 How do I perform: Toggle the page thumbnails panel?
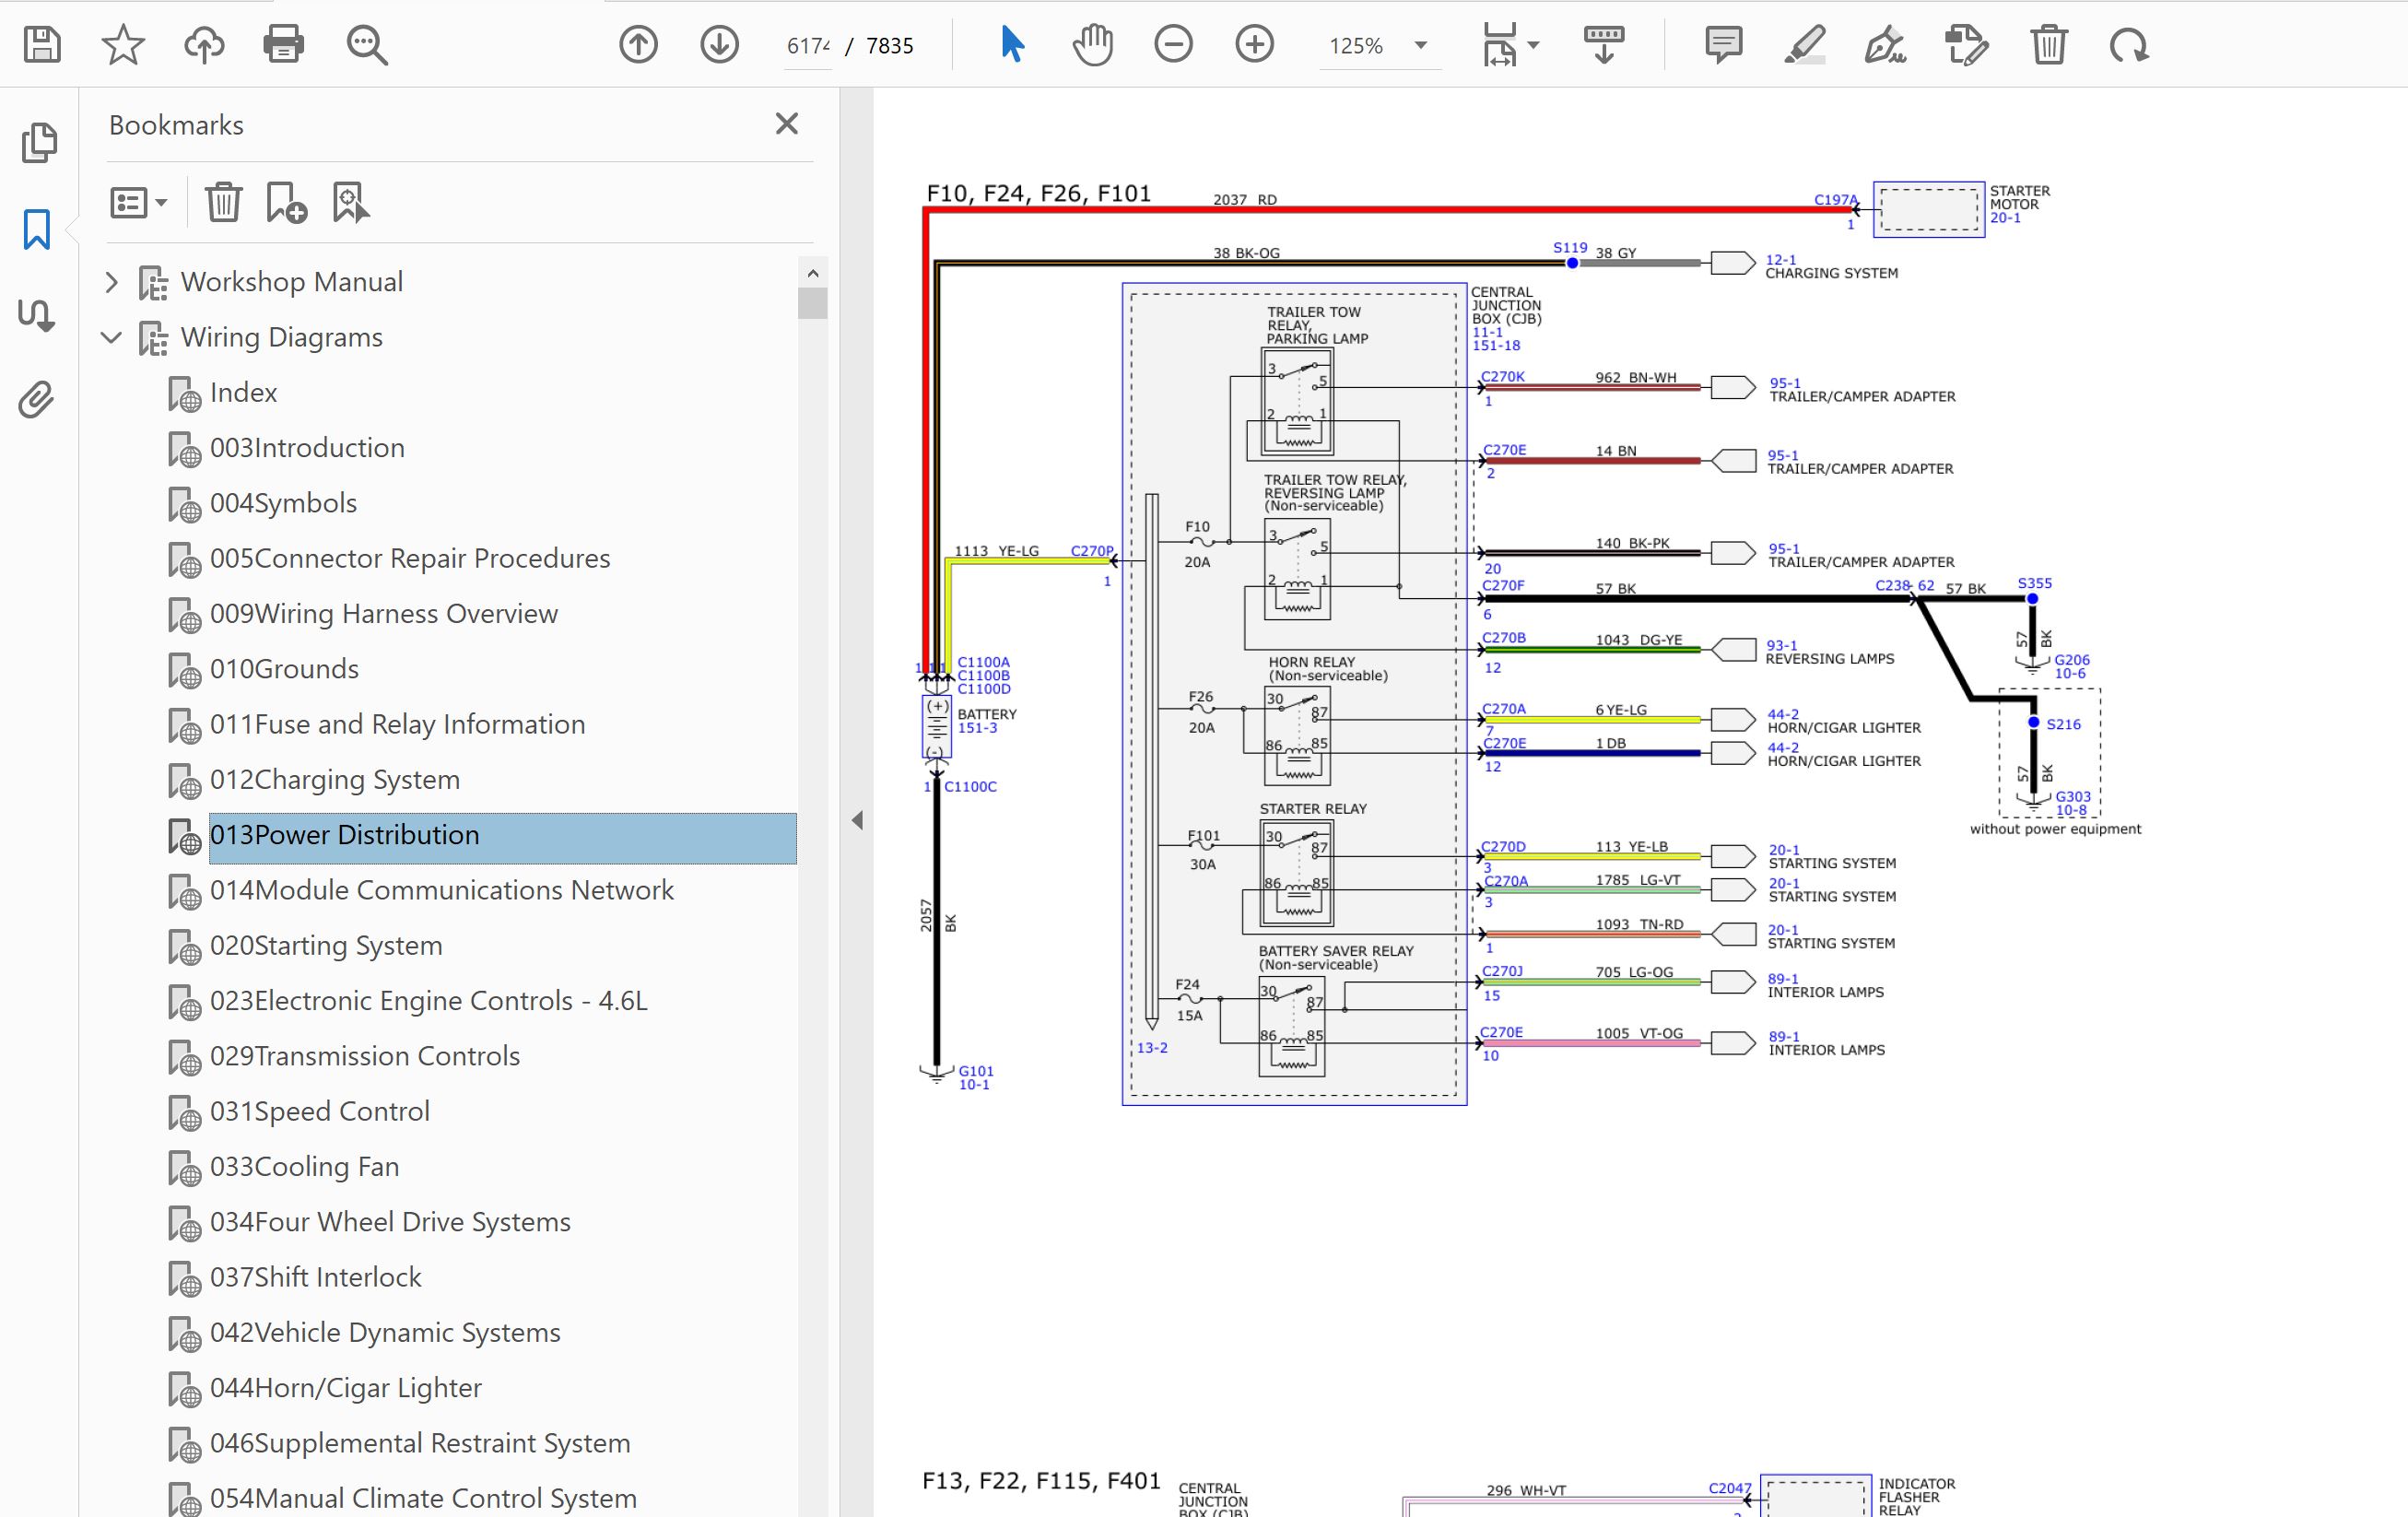[39, 143]
